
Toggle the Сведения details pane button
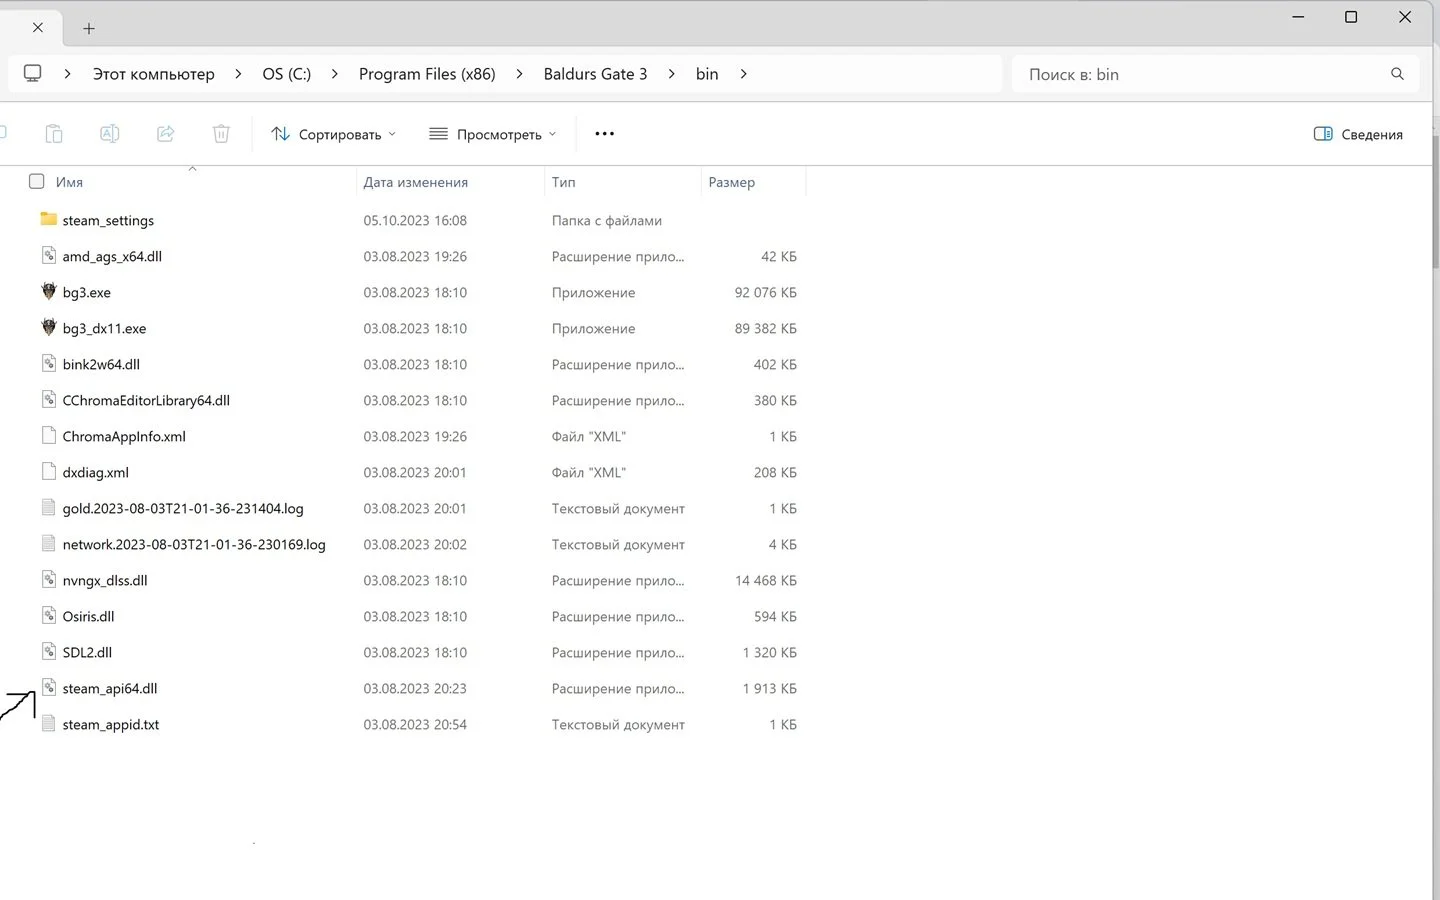point(1358,134)
